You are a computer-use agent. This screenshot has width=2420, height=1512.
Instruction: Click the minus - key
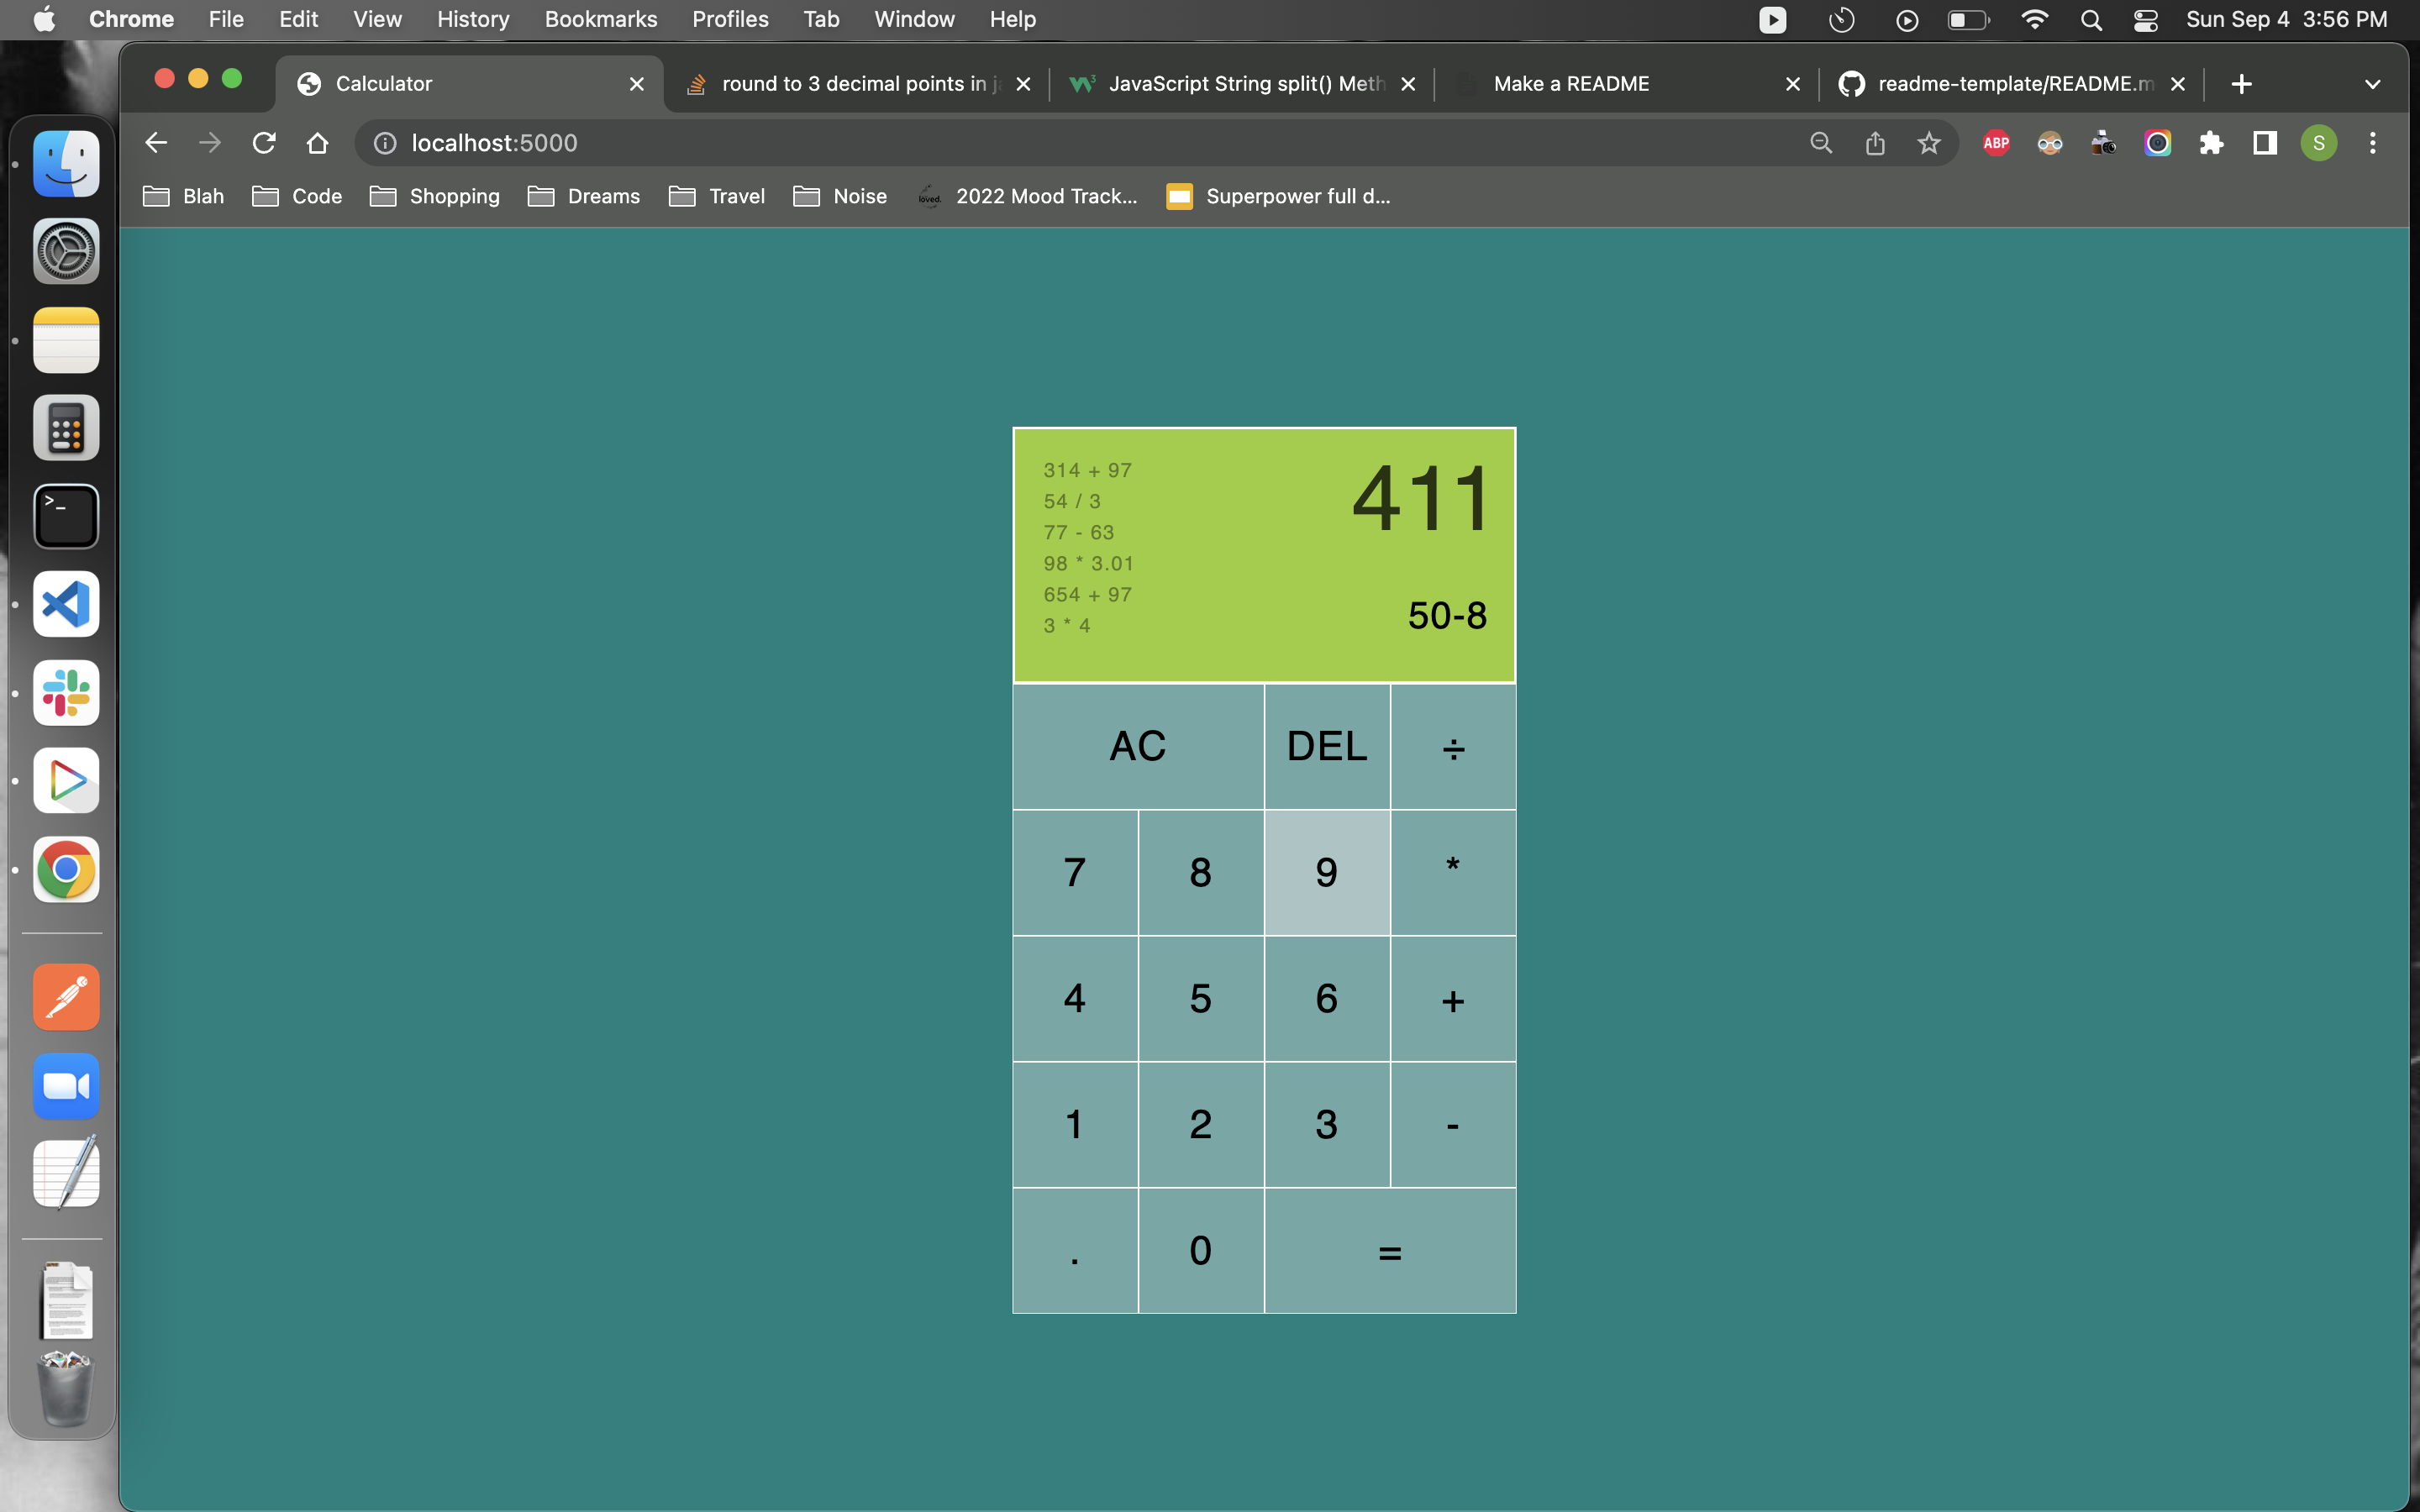pos(1453,1124)
